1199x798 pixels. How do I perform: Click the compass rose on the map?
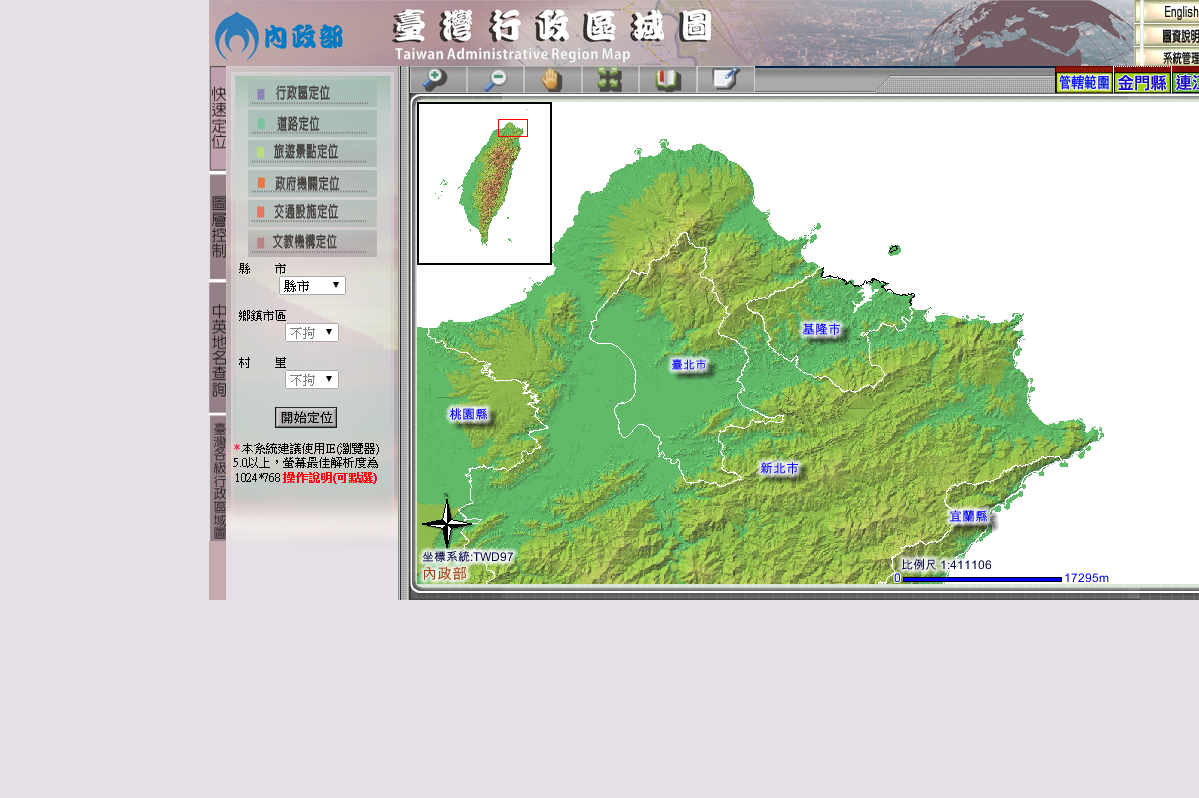(446, 523)
